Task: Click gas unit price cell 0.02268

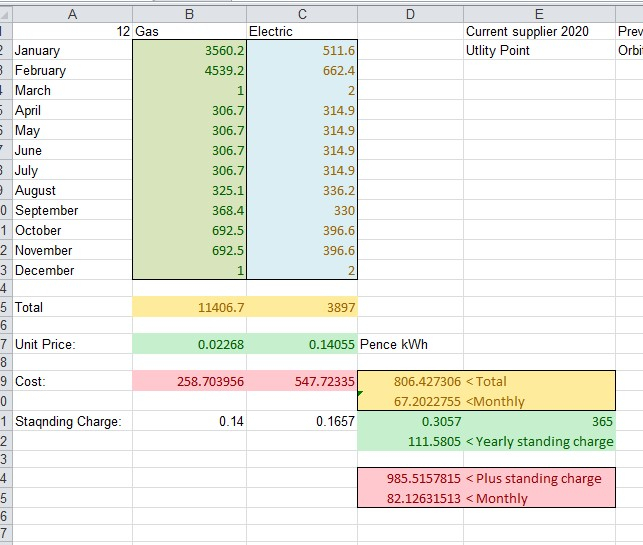Action: click(188, 344)
